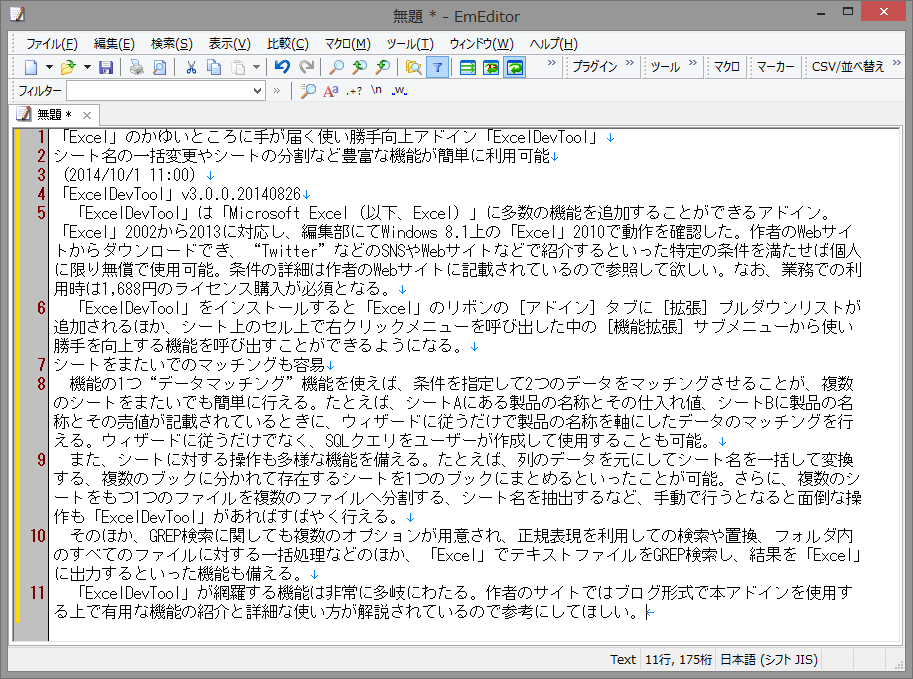Image resolution: width=913 pixels, height=679 pixels.
Task: Click text シートをまたいでのマッチングも容易
Action: [189, 365]
